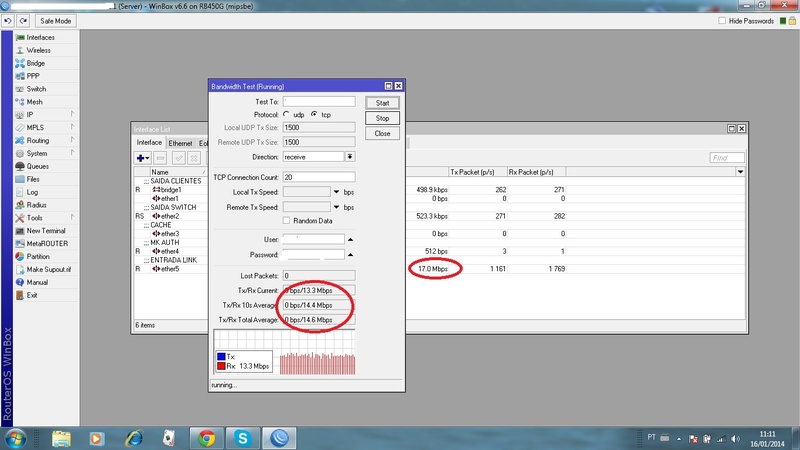The width and height of the screenshot is (800, 450).
Task: Open the Files menu icon
Action: [x=20, y=179]
